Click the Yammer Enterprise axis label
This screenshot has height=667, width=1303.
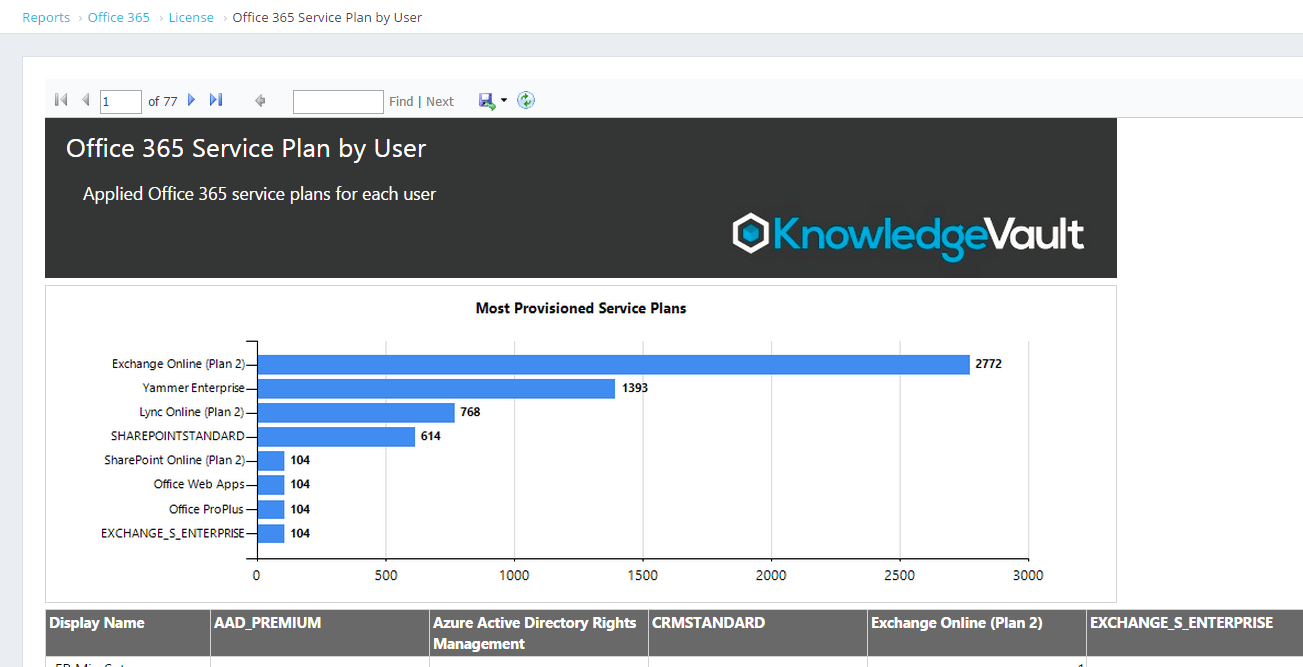click(193, 388)
